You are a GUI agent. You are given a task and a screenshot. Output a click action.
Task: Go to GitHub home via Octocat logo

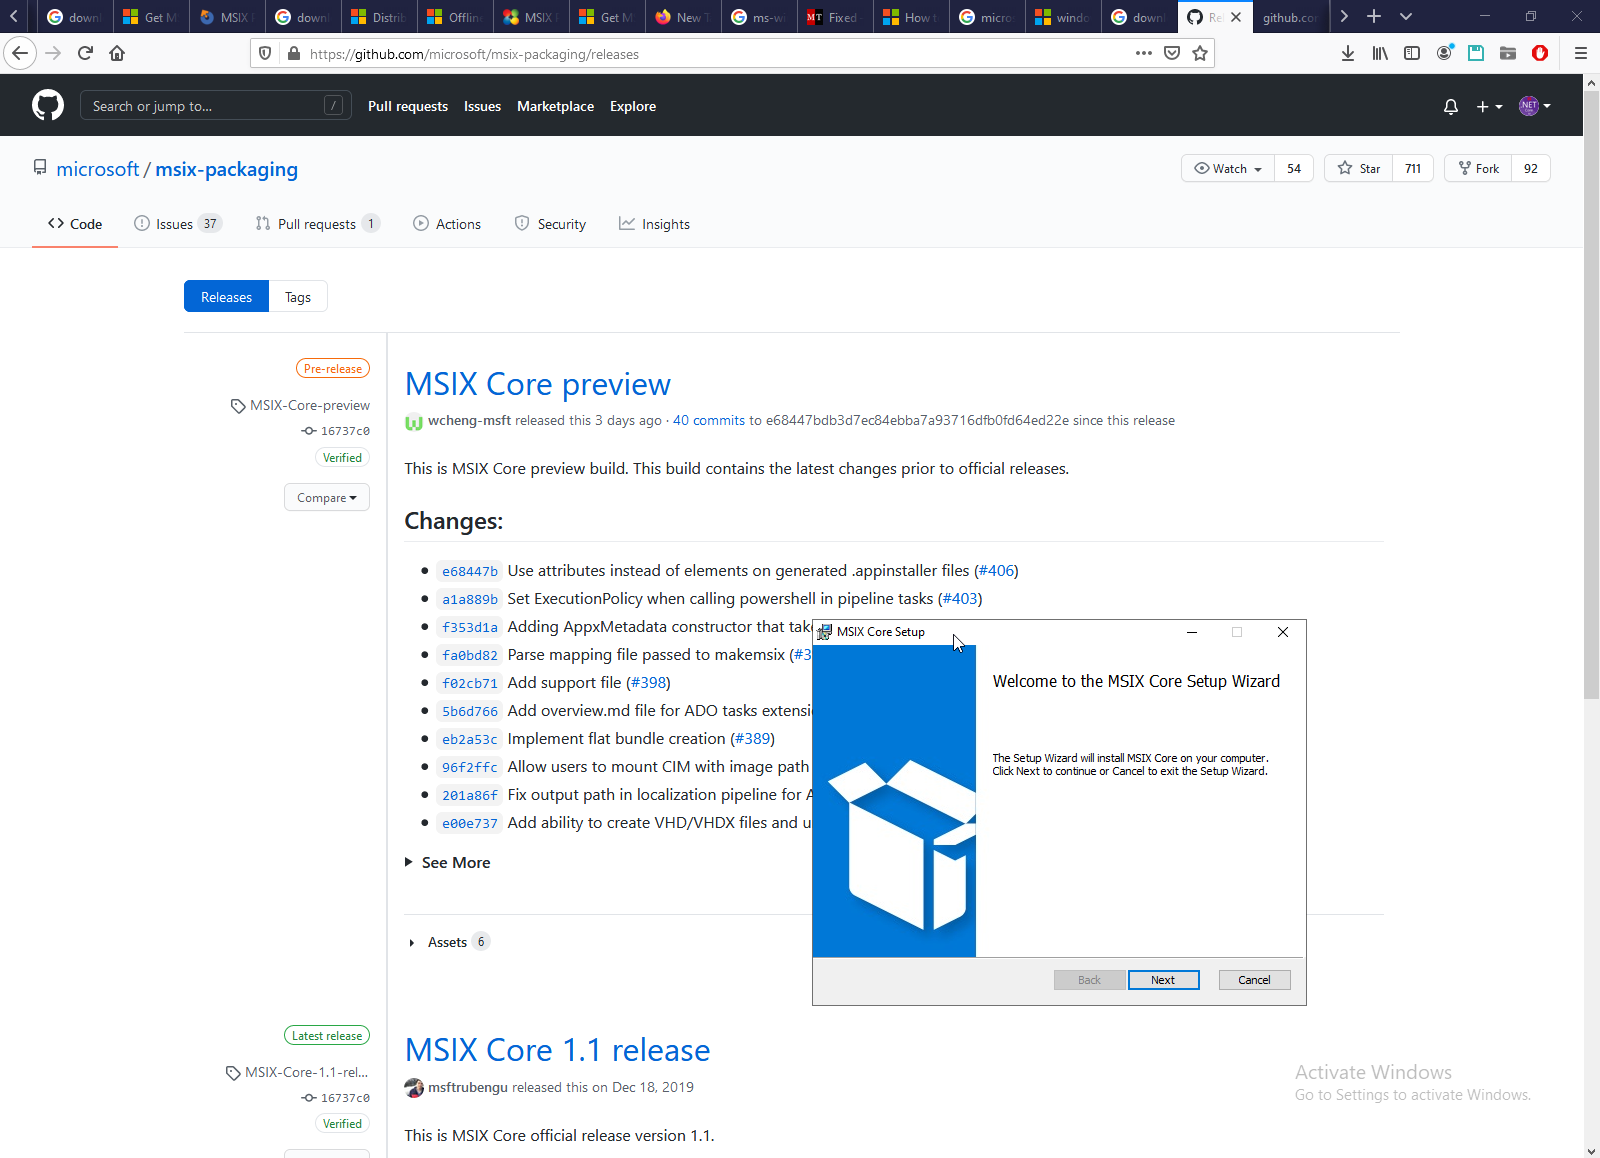pos(48,105)
